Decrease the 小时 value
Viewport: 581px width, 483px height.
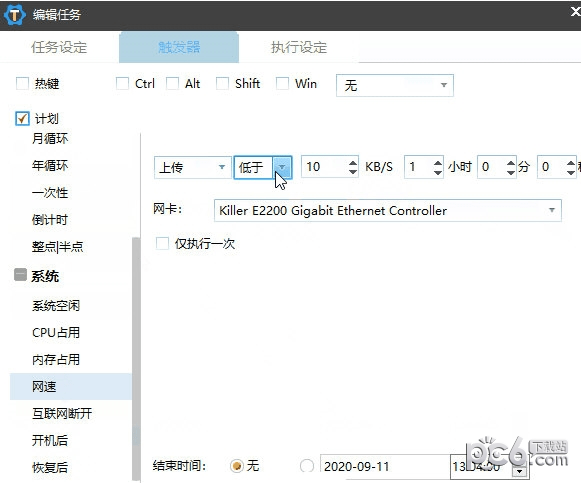click(x=438, y=172)
